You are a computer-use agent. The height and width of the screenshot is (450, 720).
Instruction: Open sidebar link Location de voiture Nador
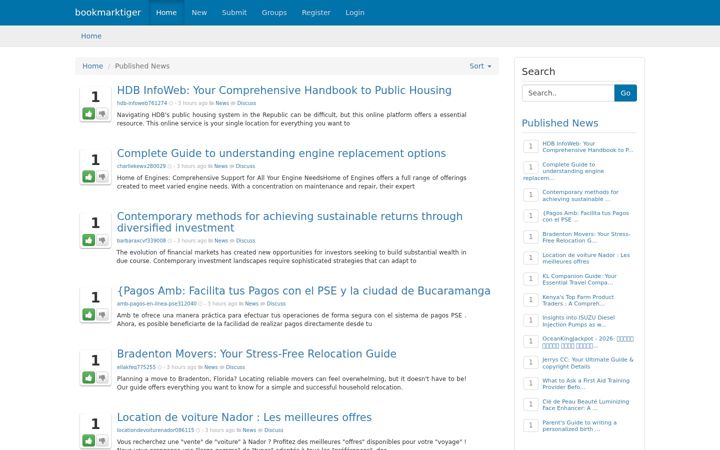tap(586, 258)
